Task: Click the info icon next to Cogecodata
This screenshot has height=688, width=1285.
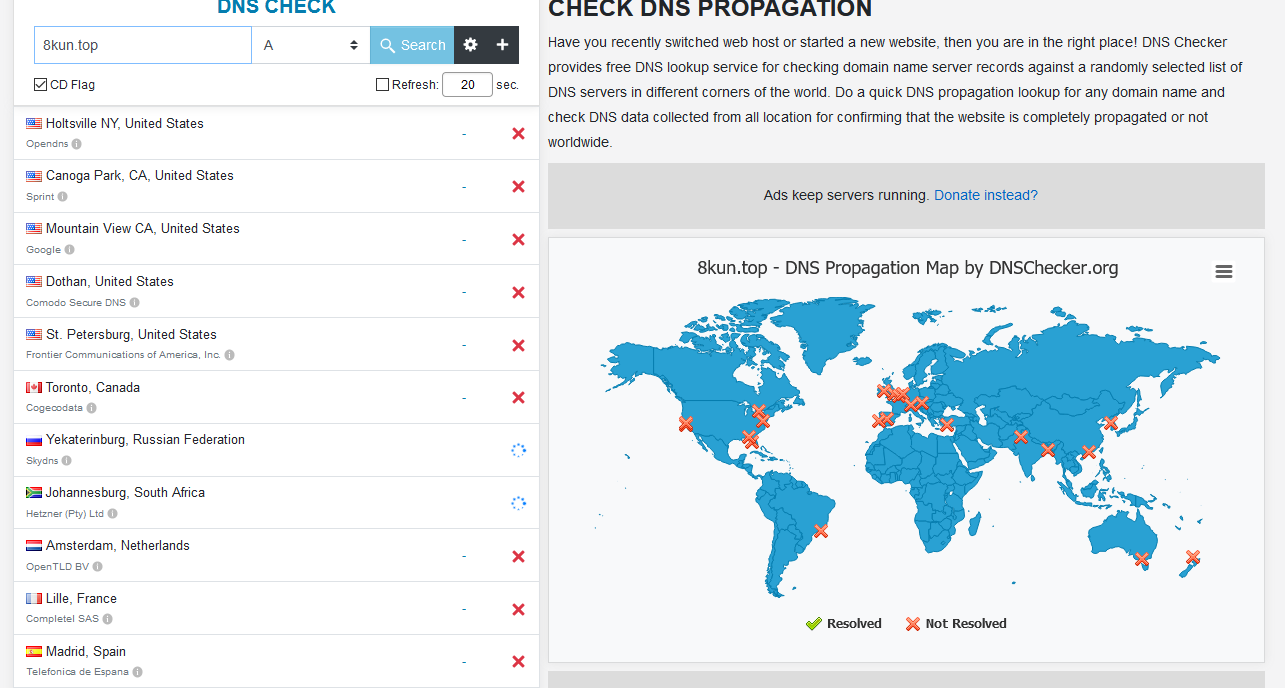Action: 92,408
